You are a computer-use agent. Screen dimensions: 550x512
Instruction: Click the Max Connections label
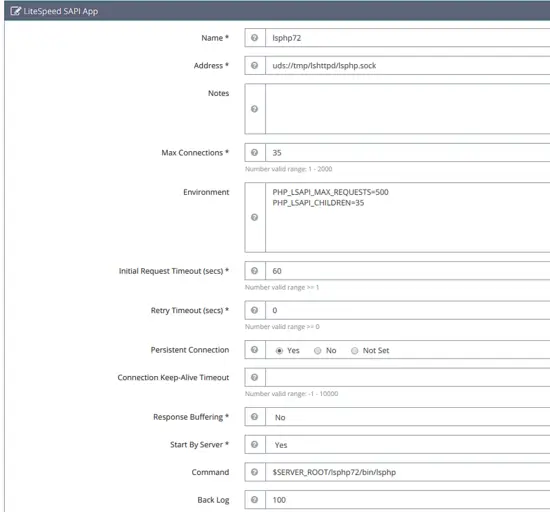pyautogui.click(x=195, y=153)
